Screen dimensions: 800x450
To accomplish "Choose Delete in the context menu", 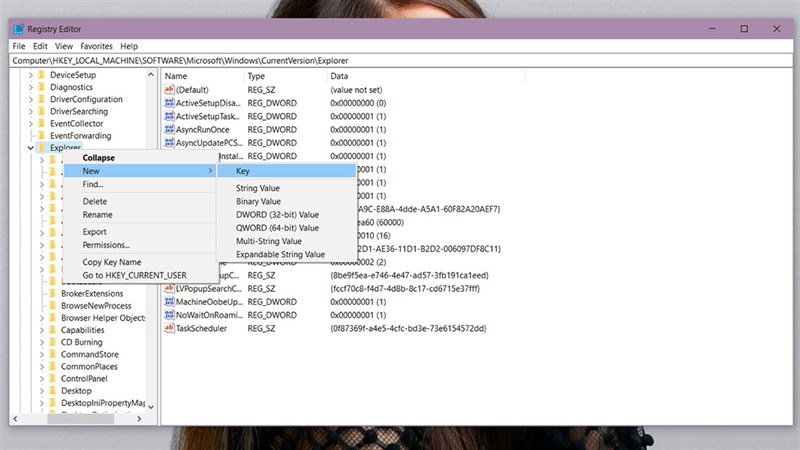I will pos(141,202).
